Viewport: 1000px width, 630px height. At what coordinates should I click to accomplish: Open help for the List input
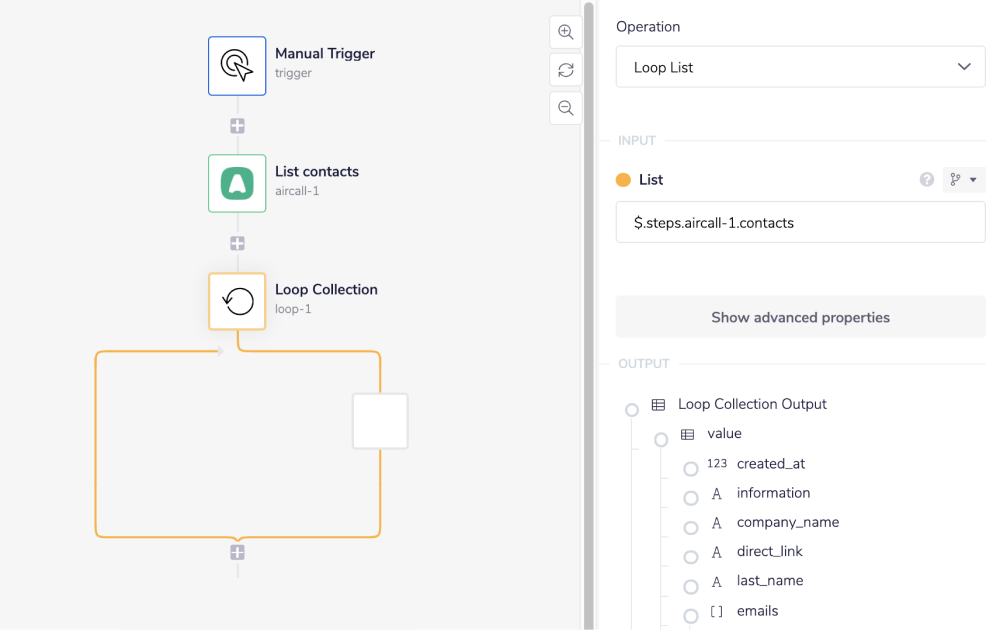tap(927, 180)
